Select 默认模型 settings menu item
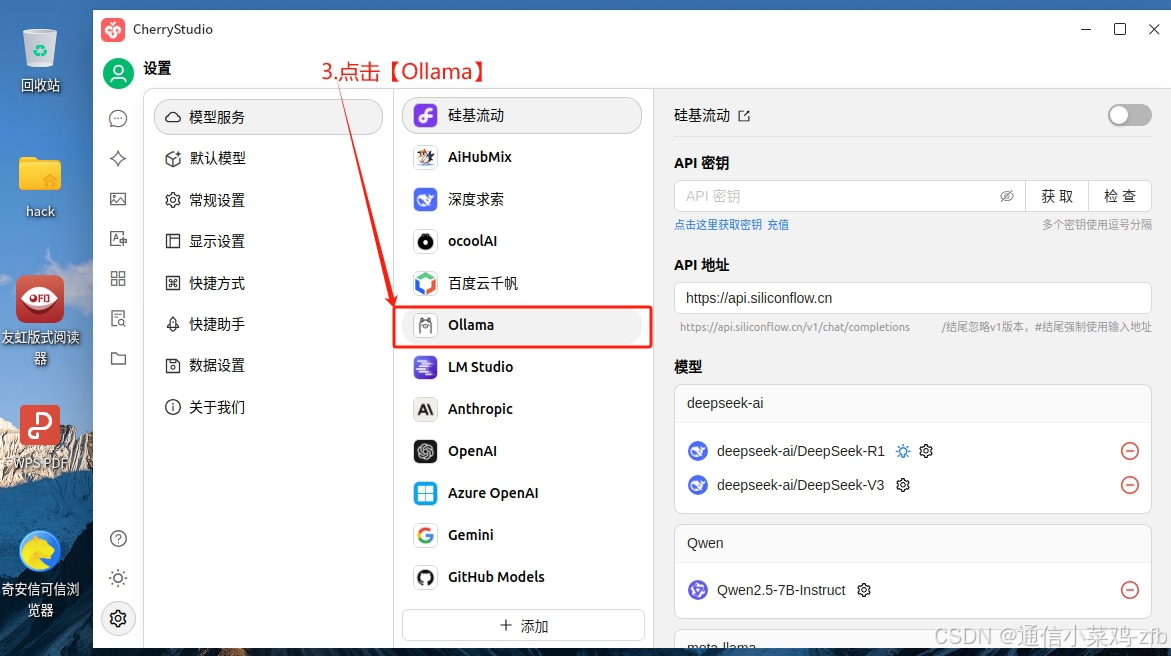Image resolution: width=1171 pixels, height=656 pixels. [268, 158]
